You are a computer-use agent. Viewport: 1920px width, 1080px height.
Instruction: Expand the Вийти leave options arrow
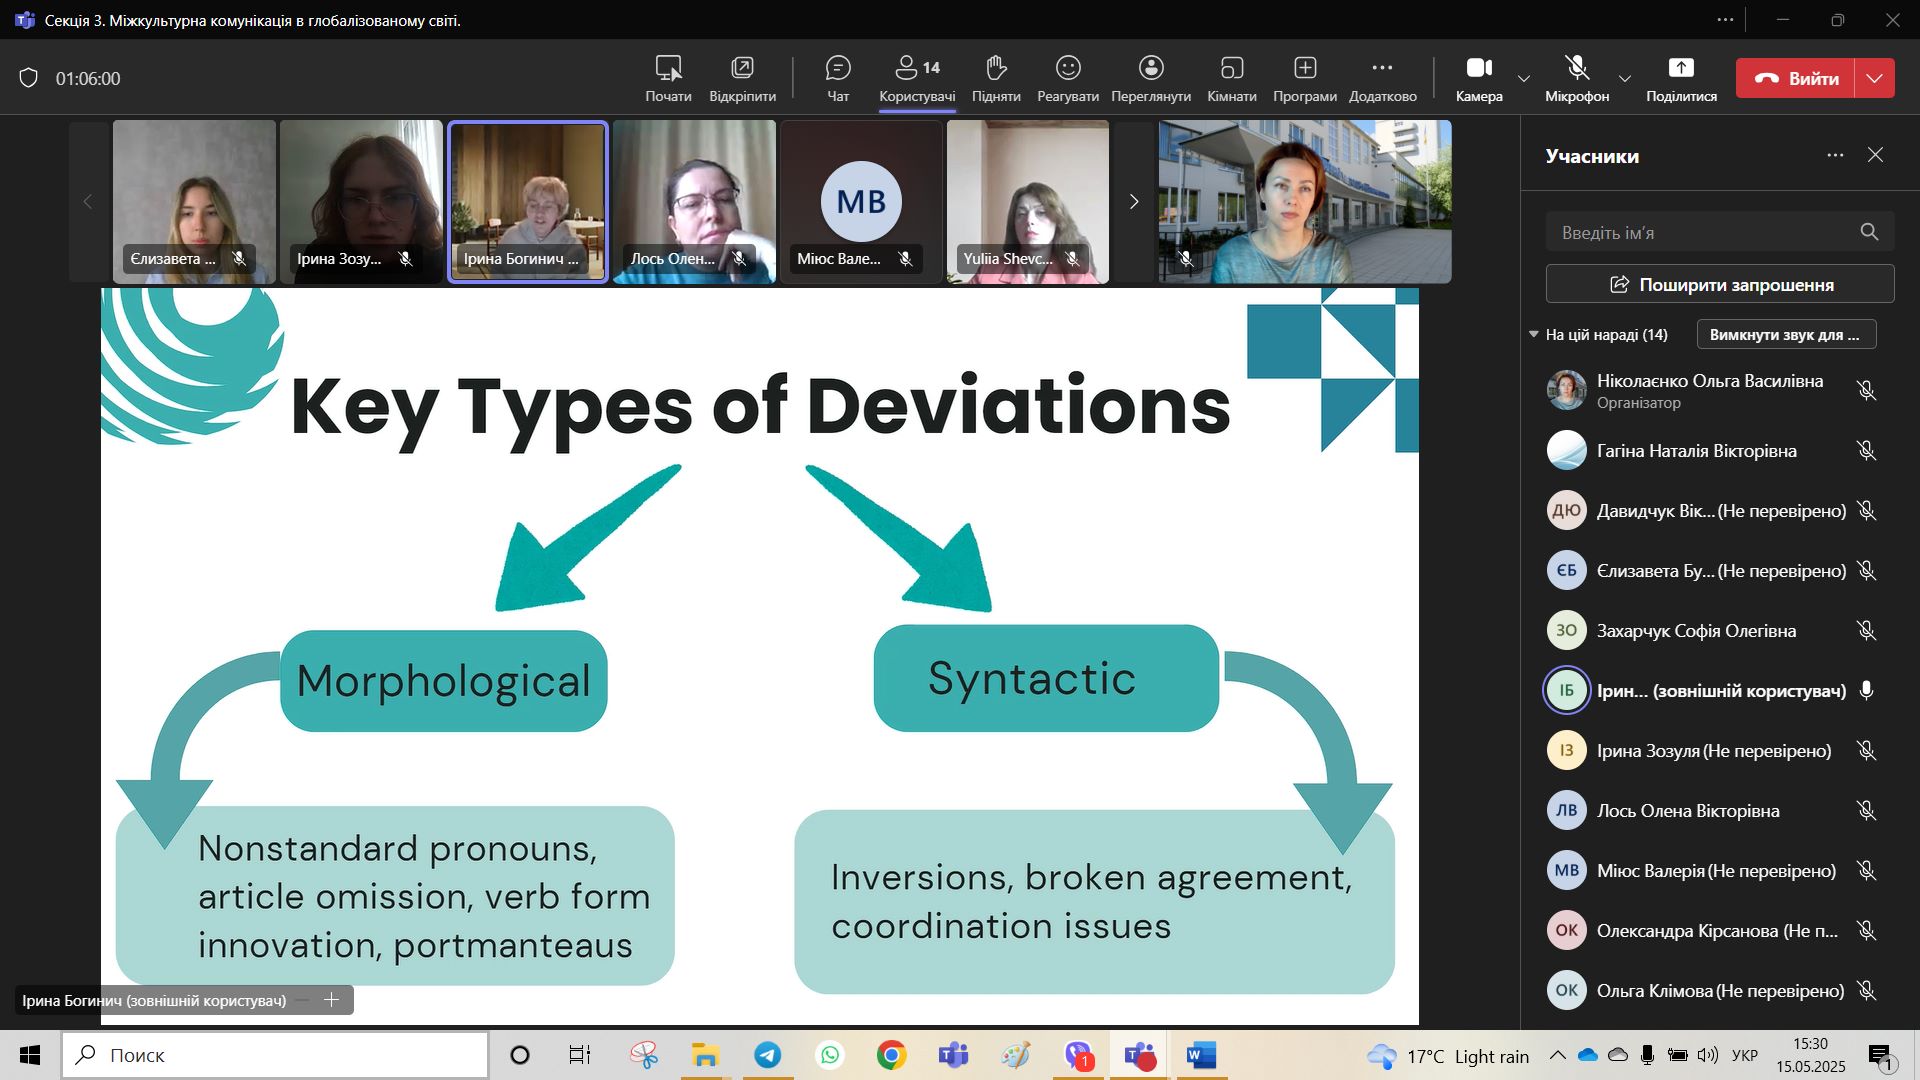tap(1875, 78)
